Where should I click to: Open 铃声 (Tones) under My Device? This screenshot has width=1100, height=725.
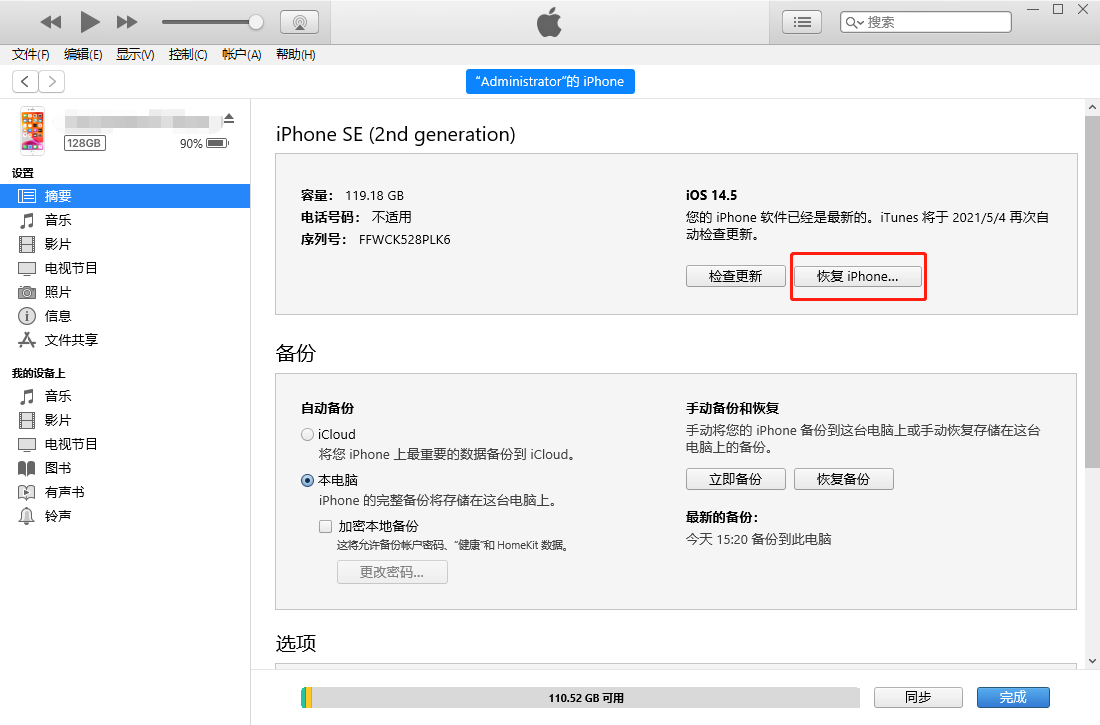click(58, 516)
